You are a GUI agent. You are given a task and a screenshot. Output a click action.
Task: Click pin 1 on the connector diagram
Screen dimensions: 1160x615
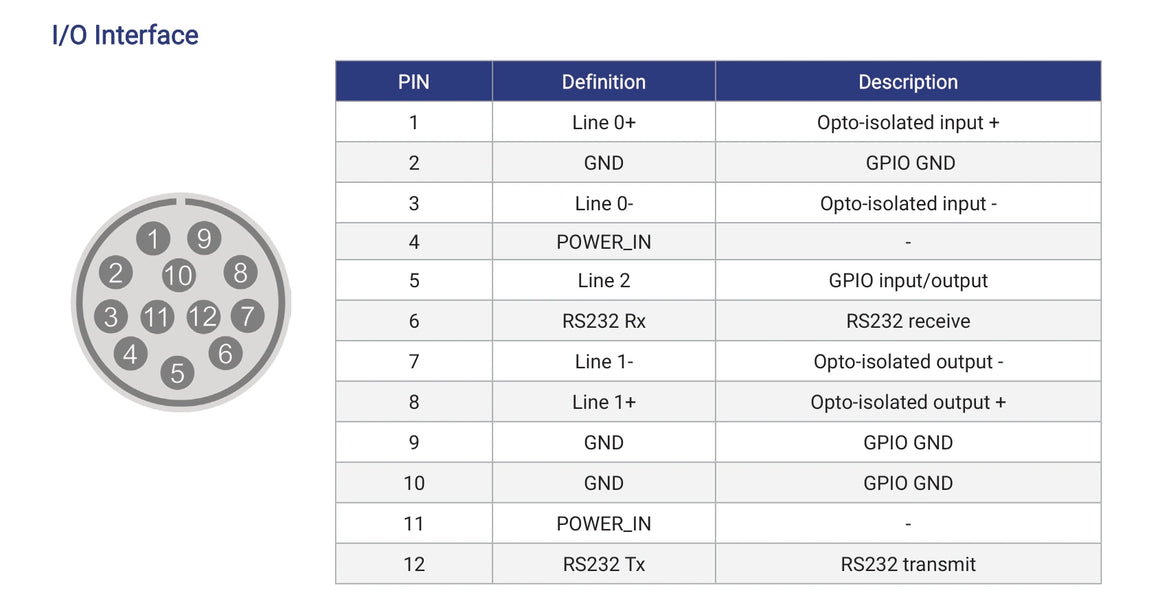[153, 238]
